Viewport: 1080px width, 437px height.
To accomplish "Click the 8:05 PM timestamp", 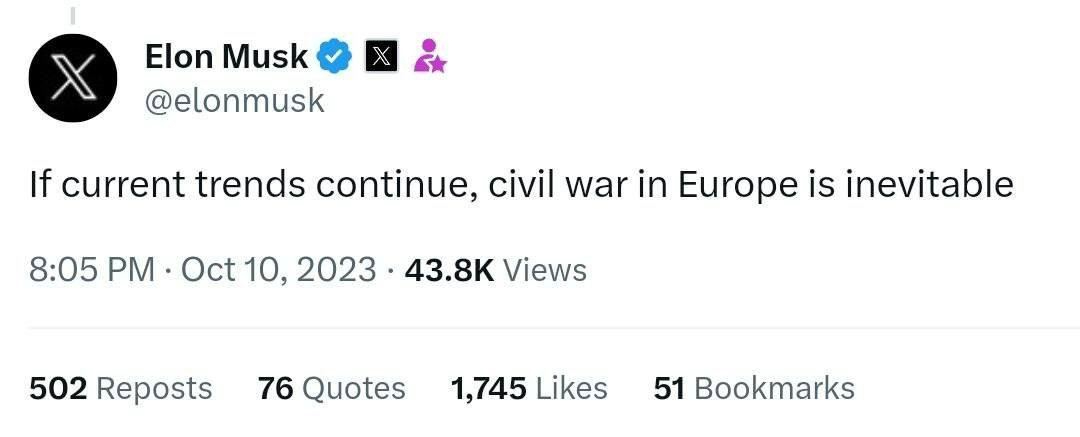I will tap(92, 270).
